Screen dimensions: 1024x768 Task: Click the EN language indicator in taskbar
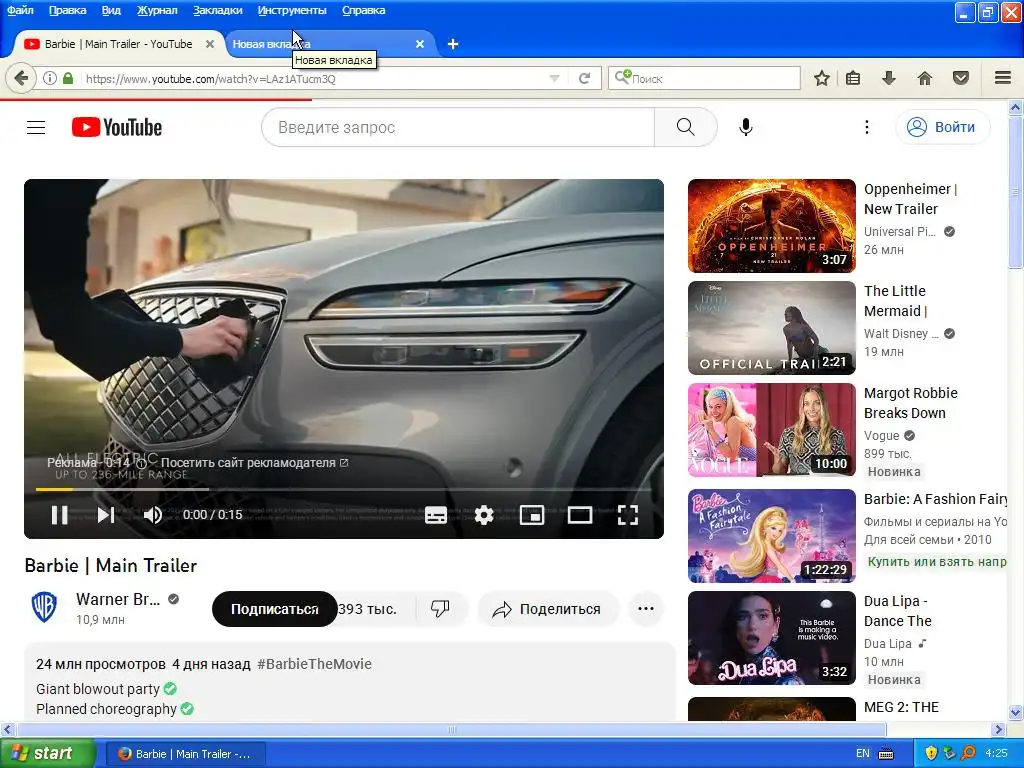[x=863, y=754]
